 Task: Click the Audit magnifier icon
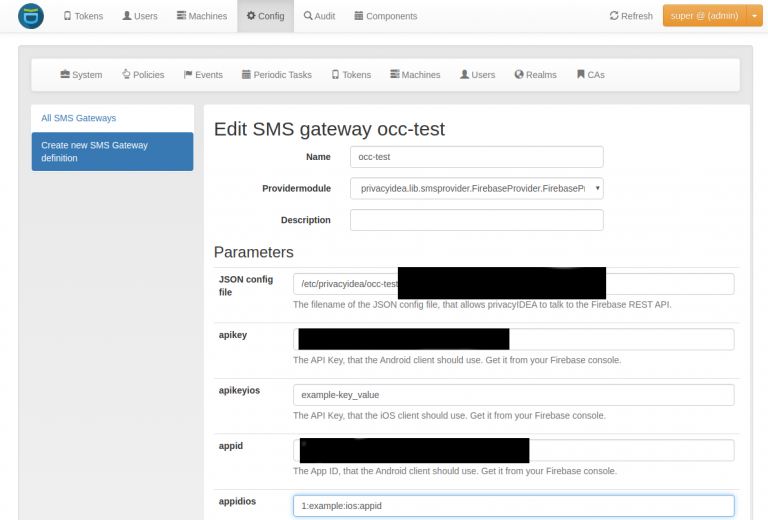[x=308, y=16]
